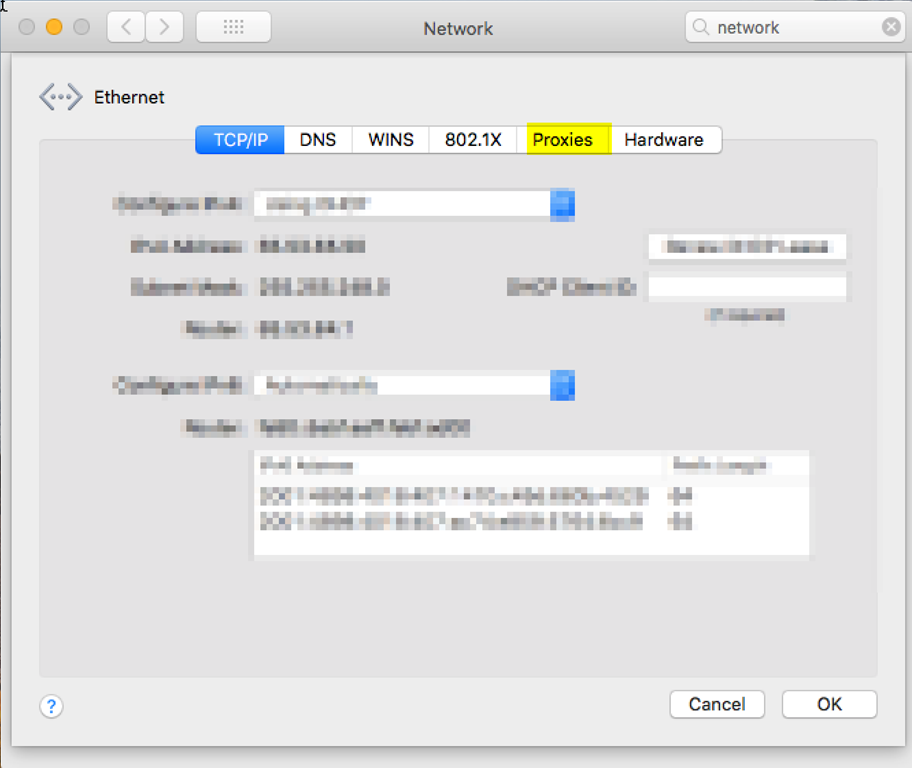
Task: Click the Renew DHCP Lease button
Action: (x=747, y=247)
